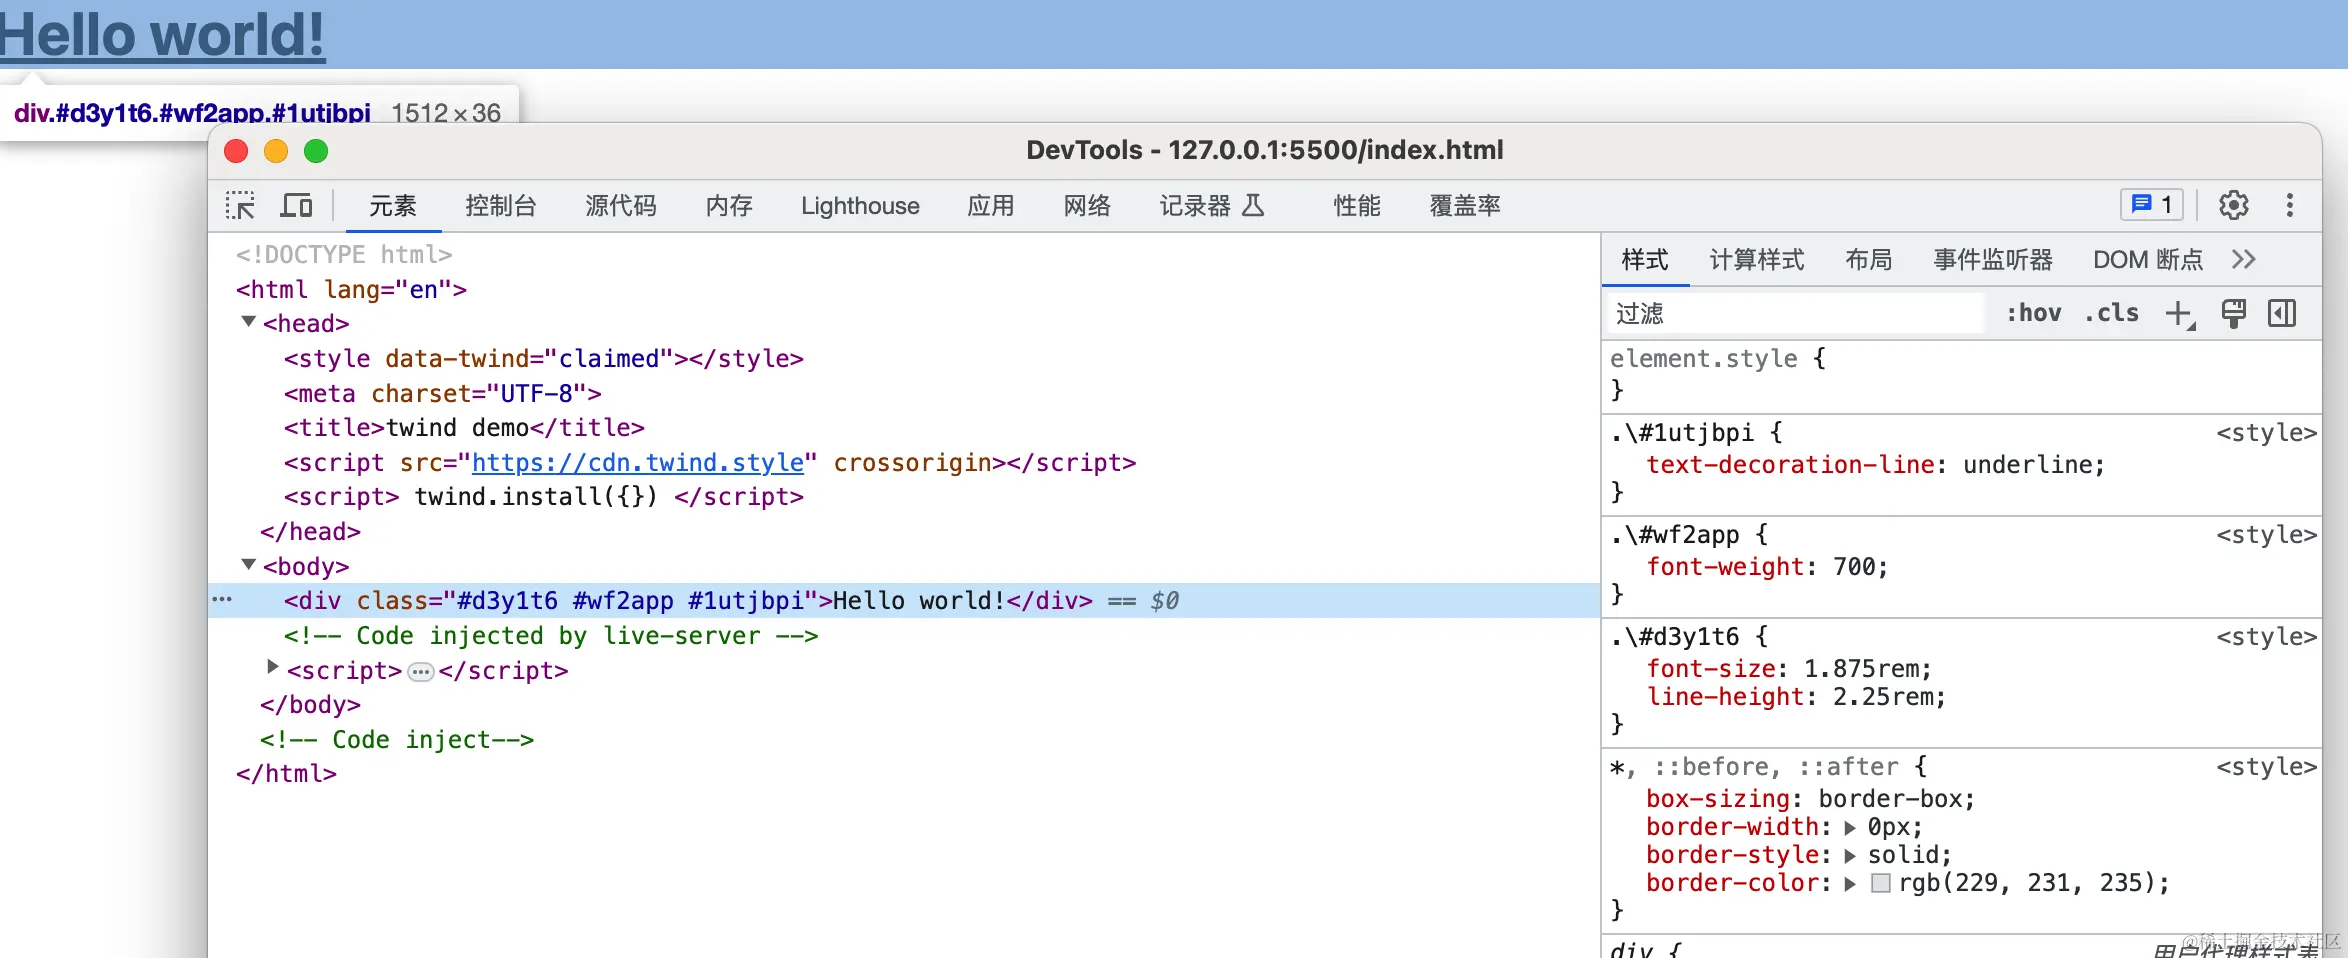
Task: Select the twind.install script row
Action: pyautogui.click(x=544, y=497)
